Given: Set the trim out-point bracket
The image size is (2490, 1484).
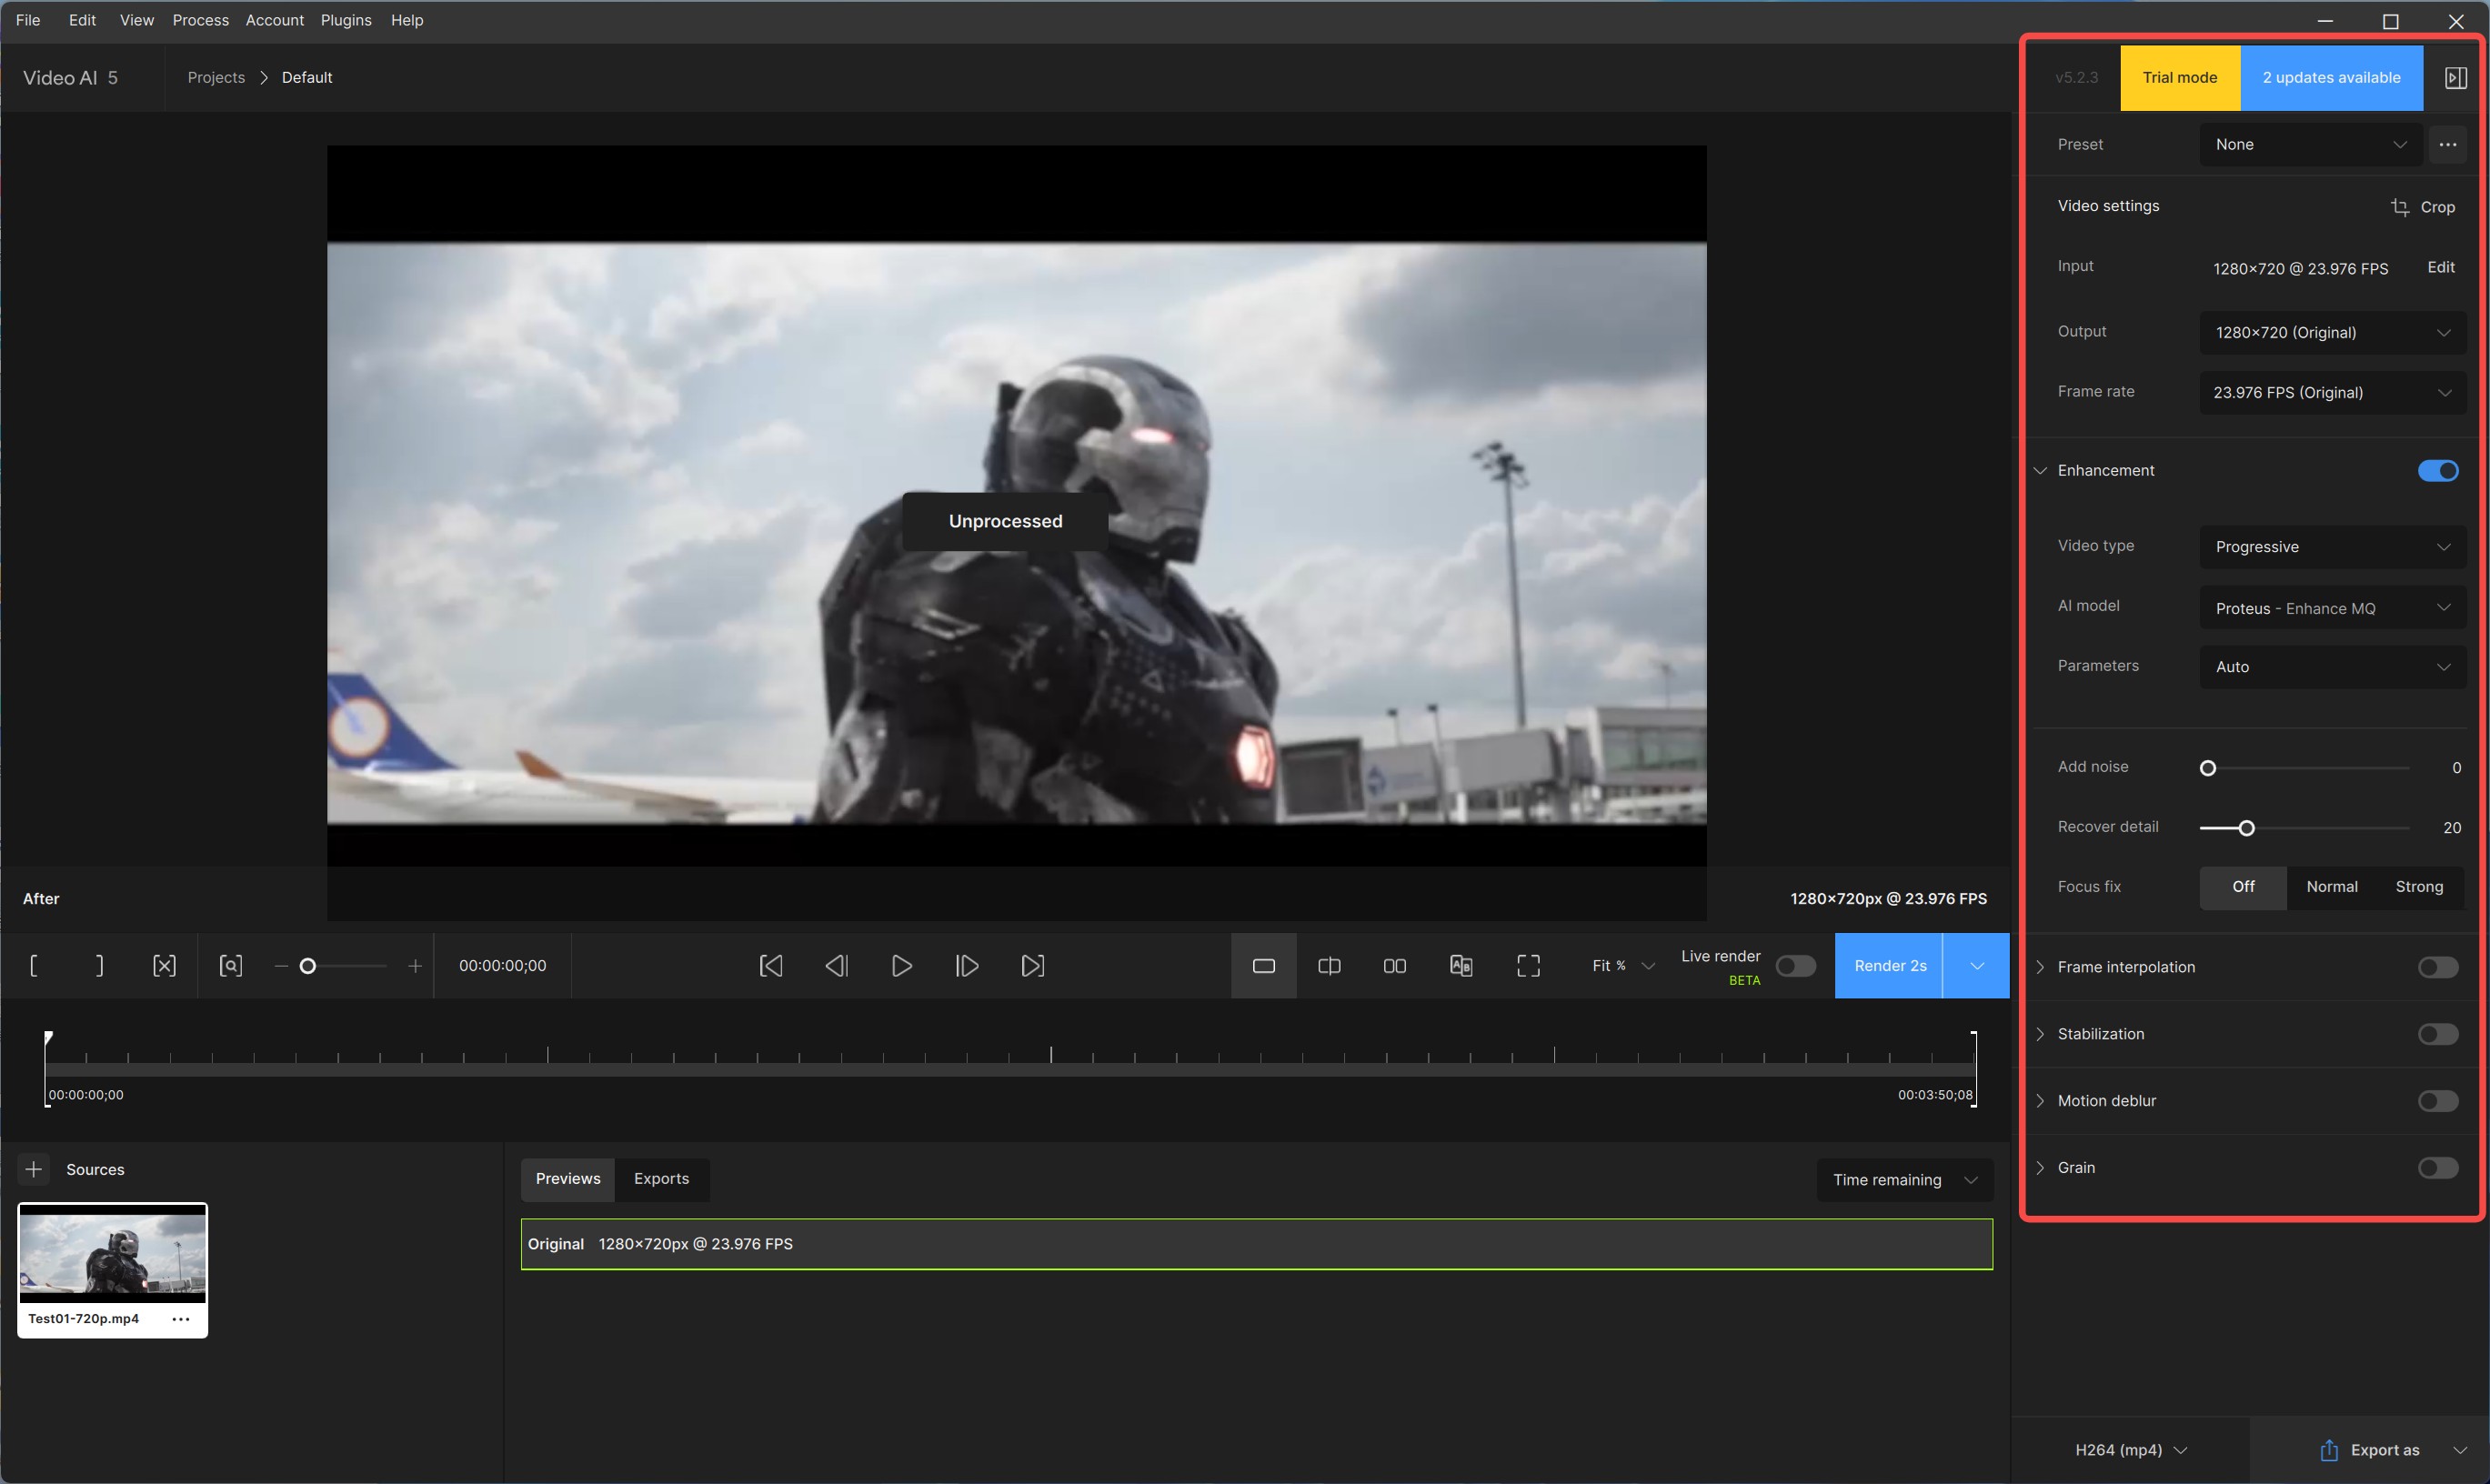Looking at the screenshot, I should (99, 965).
